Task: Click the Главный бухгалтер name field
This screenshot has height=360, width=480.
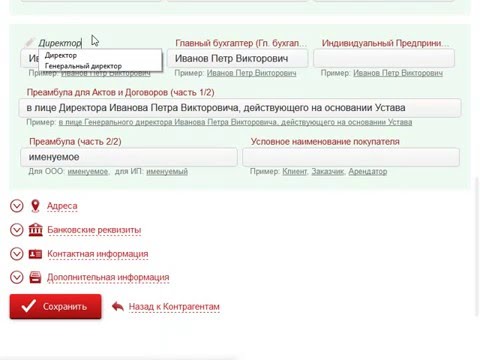Action: coord(237,59)
